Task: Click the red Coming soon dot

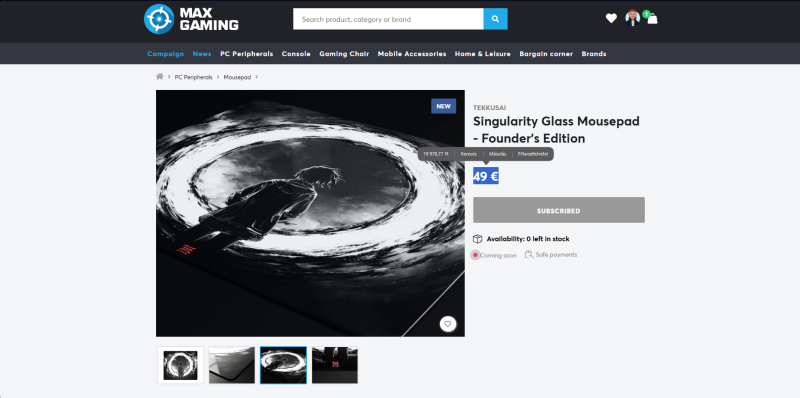Action: click(475, 255)
